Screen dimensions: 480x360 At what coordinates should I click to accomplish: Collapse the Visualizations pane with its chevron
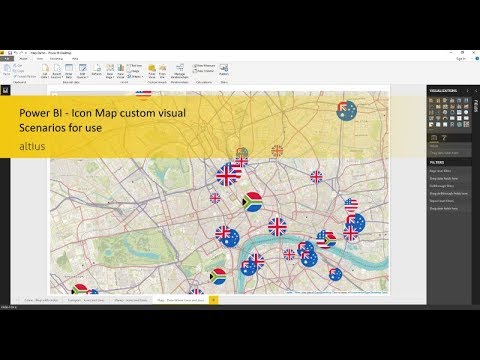[x=467, y=91]
